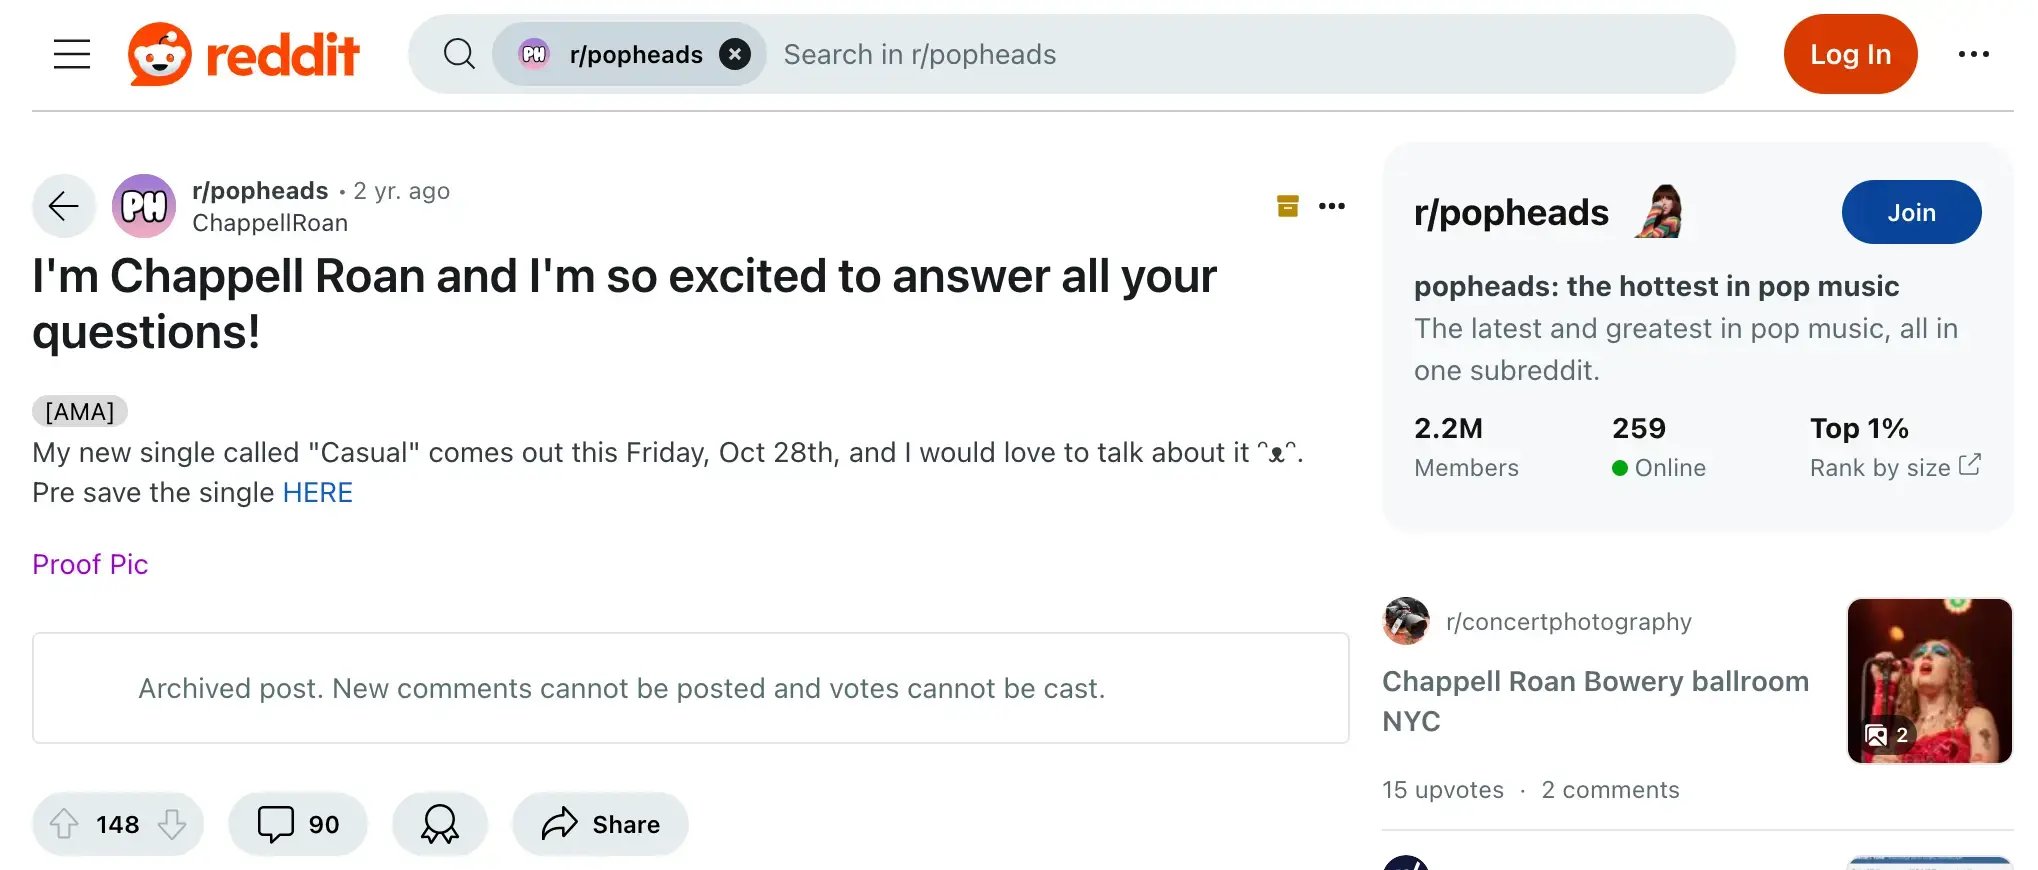Downvote the Chappell Roan AMA post
The height and width of the screenshot is (870, 2038).
click(172, 824)
